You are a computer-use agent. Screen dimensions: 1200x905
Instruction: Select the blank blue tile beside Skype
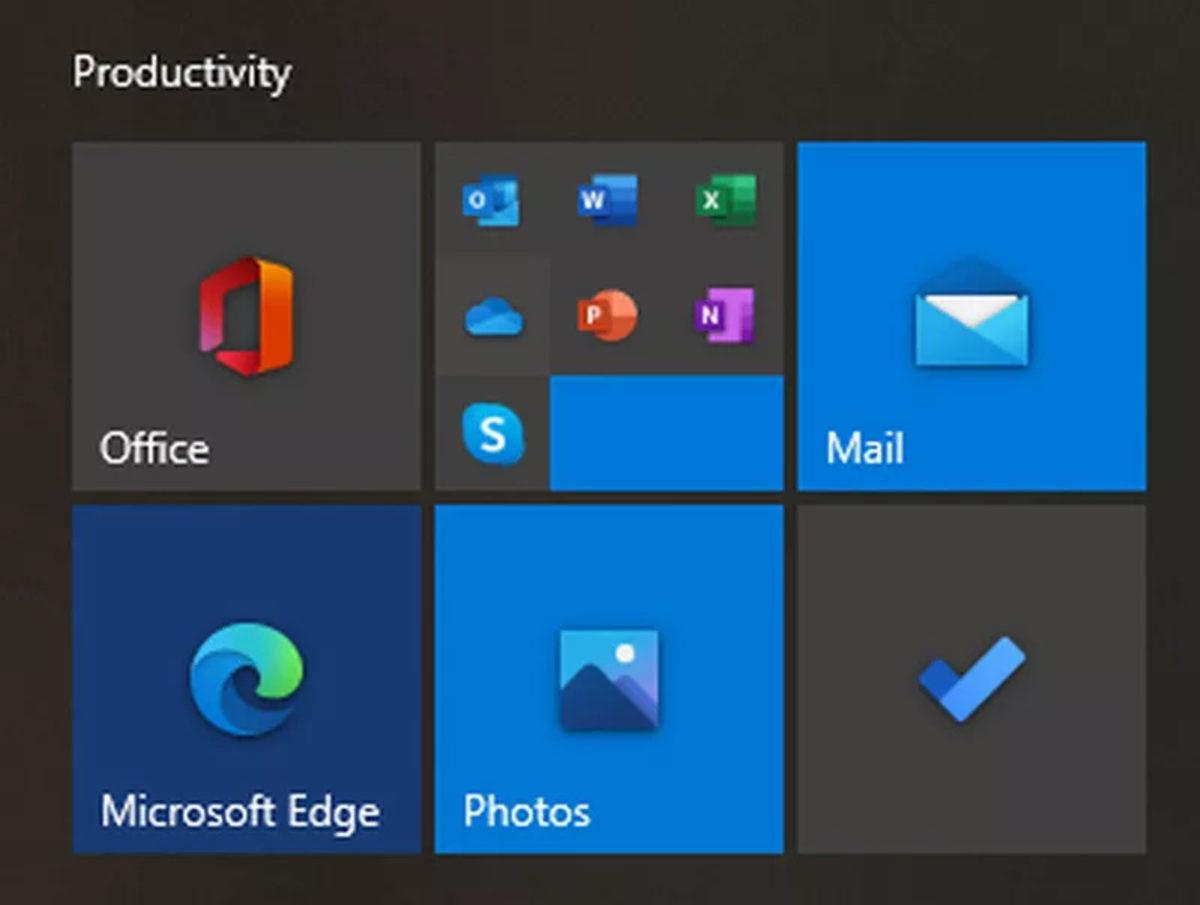click(x=667, y=431)
